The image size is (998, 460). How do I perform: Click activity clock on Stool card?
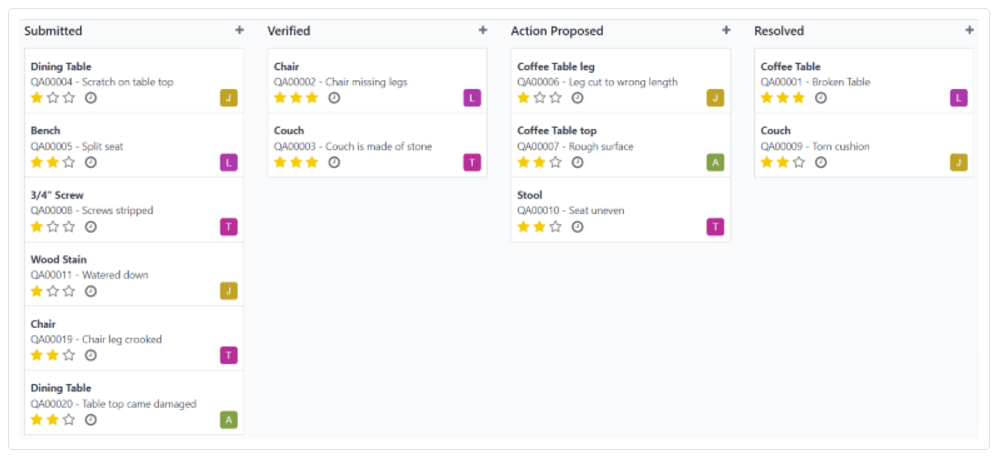577,227
